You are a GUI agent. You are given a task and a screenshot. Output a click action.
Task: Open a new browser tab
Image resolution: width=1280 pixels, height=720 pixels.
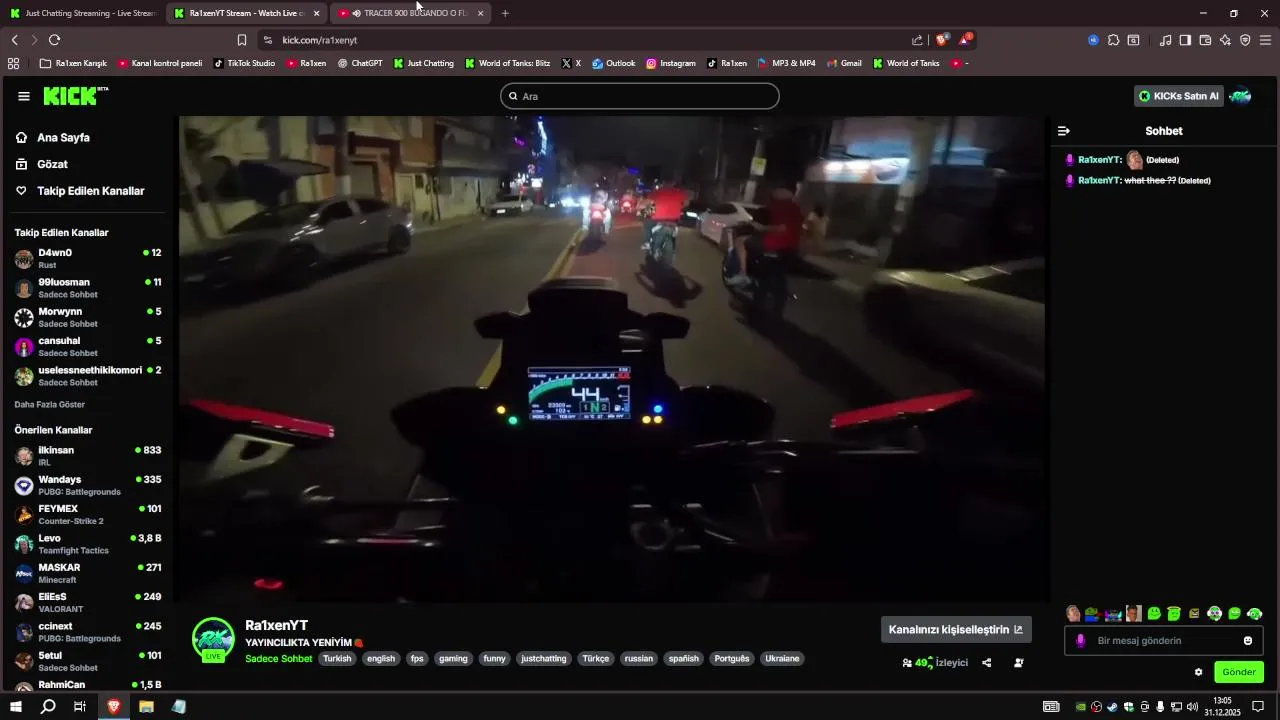505,13
